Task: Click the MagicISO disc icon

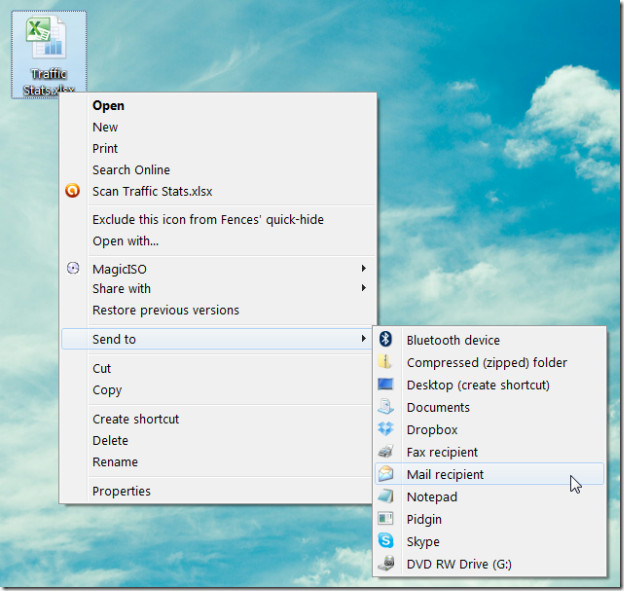Action: coord(73,268)
